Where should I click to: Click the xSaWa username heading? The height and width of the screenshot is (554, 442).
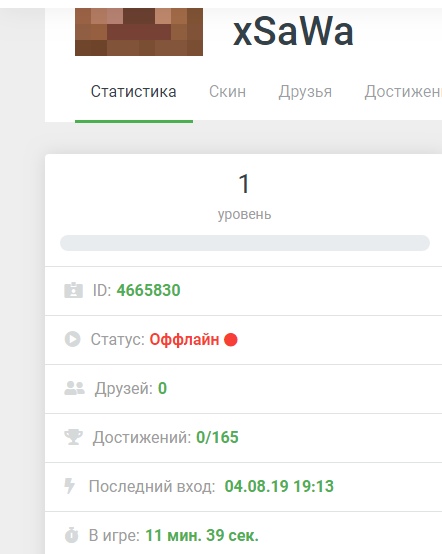click(x=293, y=32)
